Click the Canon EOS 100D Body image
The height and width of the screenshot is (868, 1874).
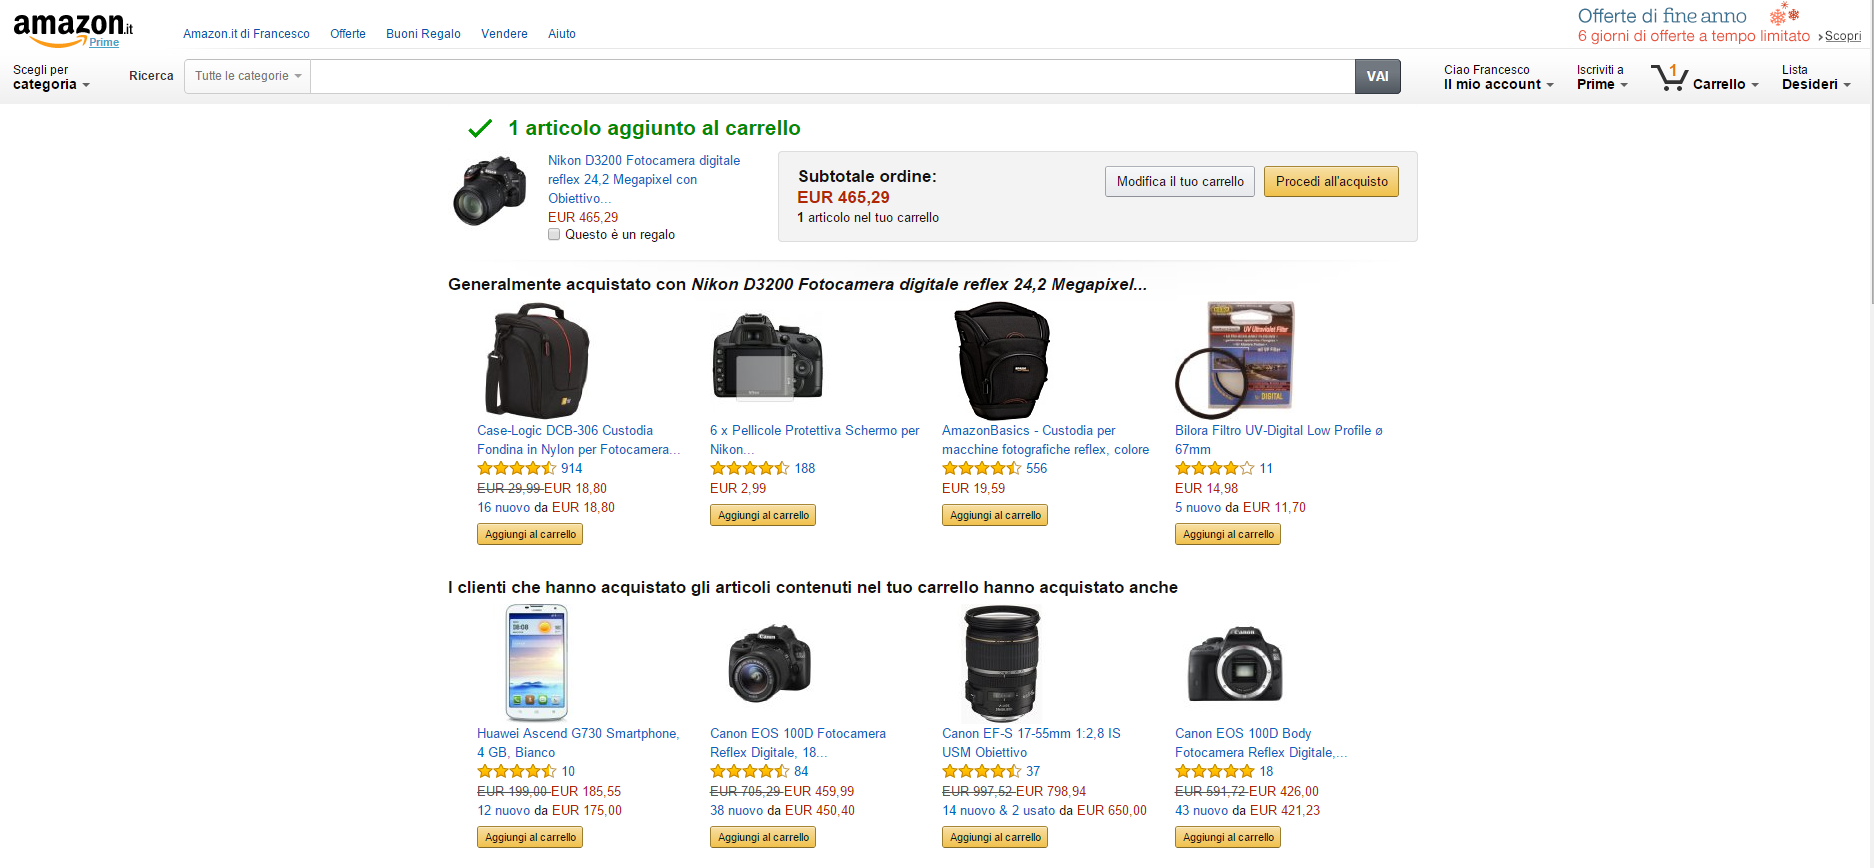[x=1235, y=663]
